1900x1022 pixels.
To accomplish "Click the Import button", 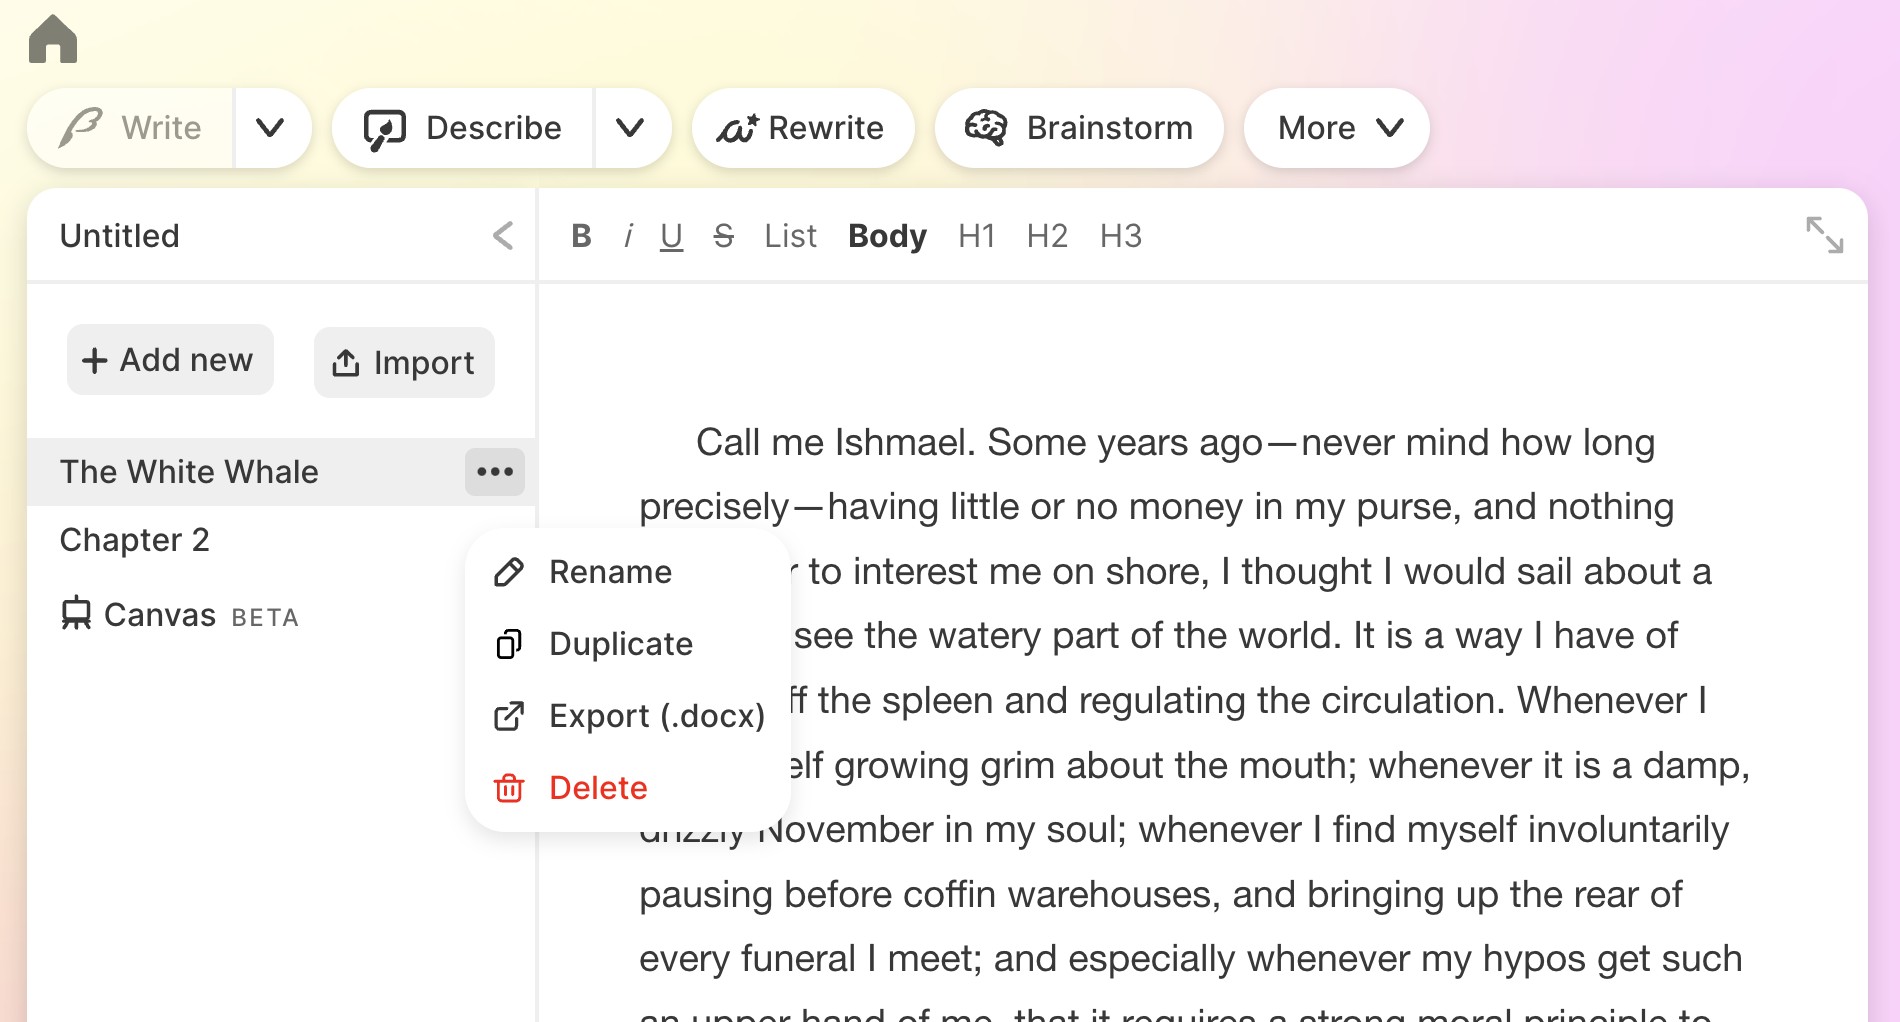I will click(404, 362).
